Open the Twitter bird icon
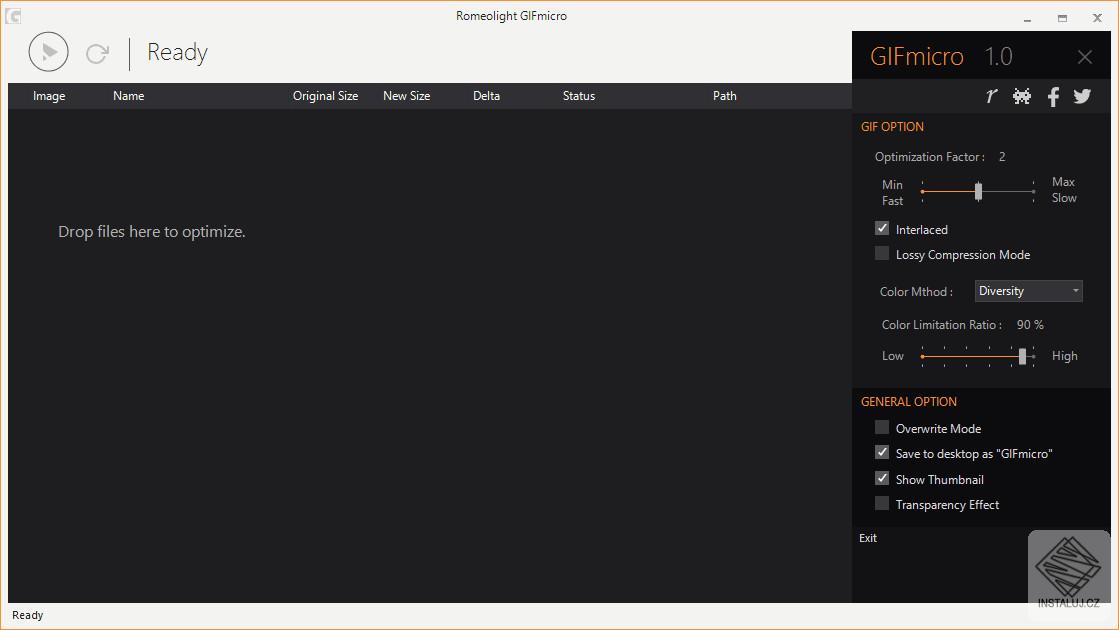1119x630 pixels. 1082,96
